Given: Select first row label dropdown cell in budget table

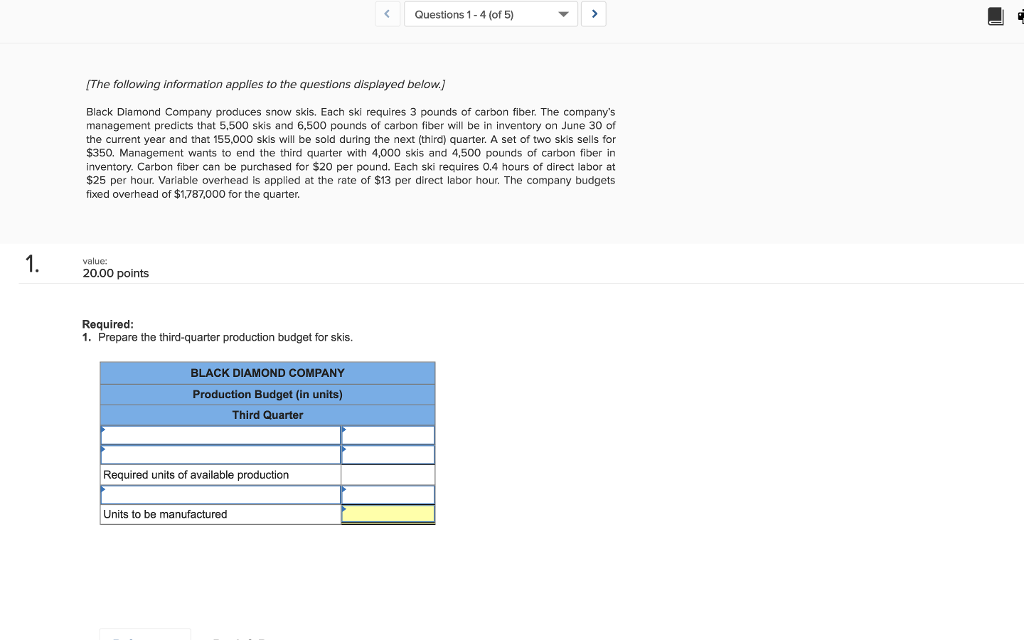Looking at the screenshot, I should point(221,435).
